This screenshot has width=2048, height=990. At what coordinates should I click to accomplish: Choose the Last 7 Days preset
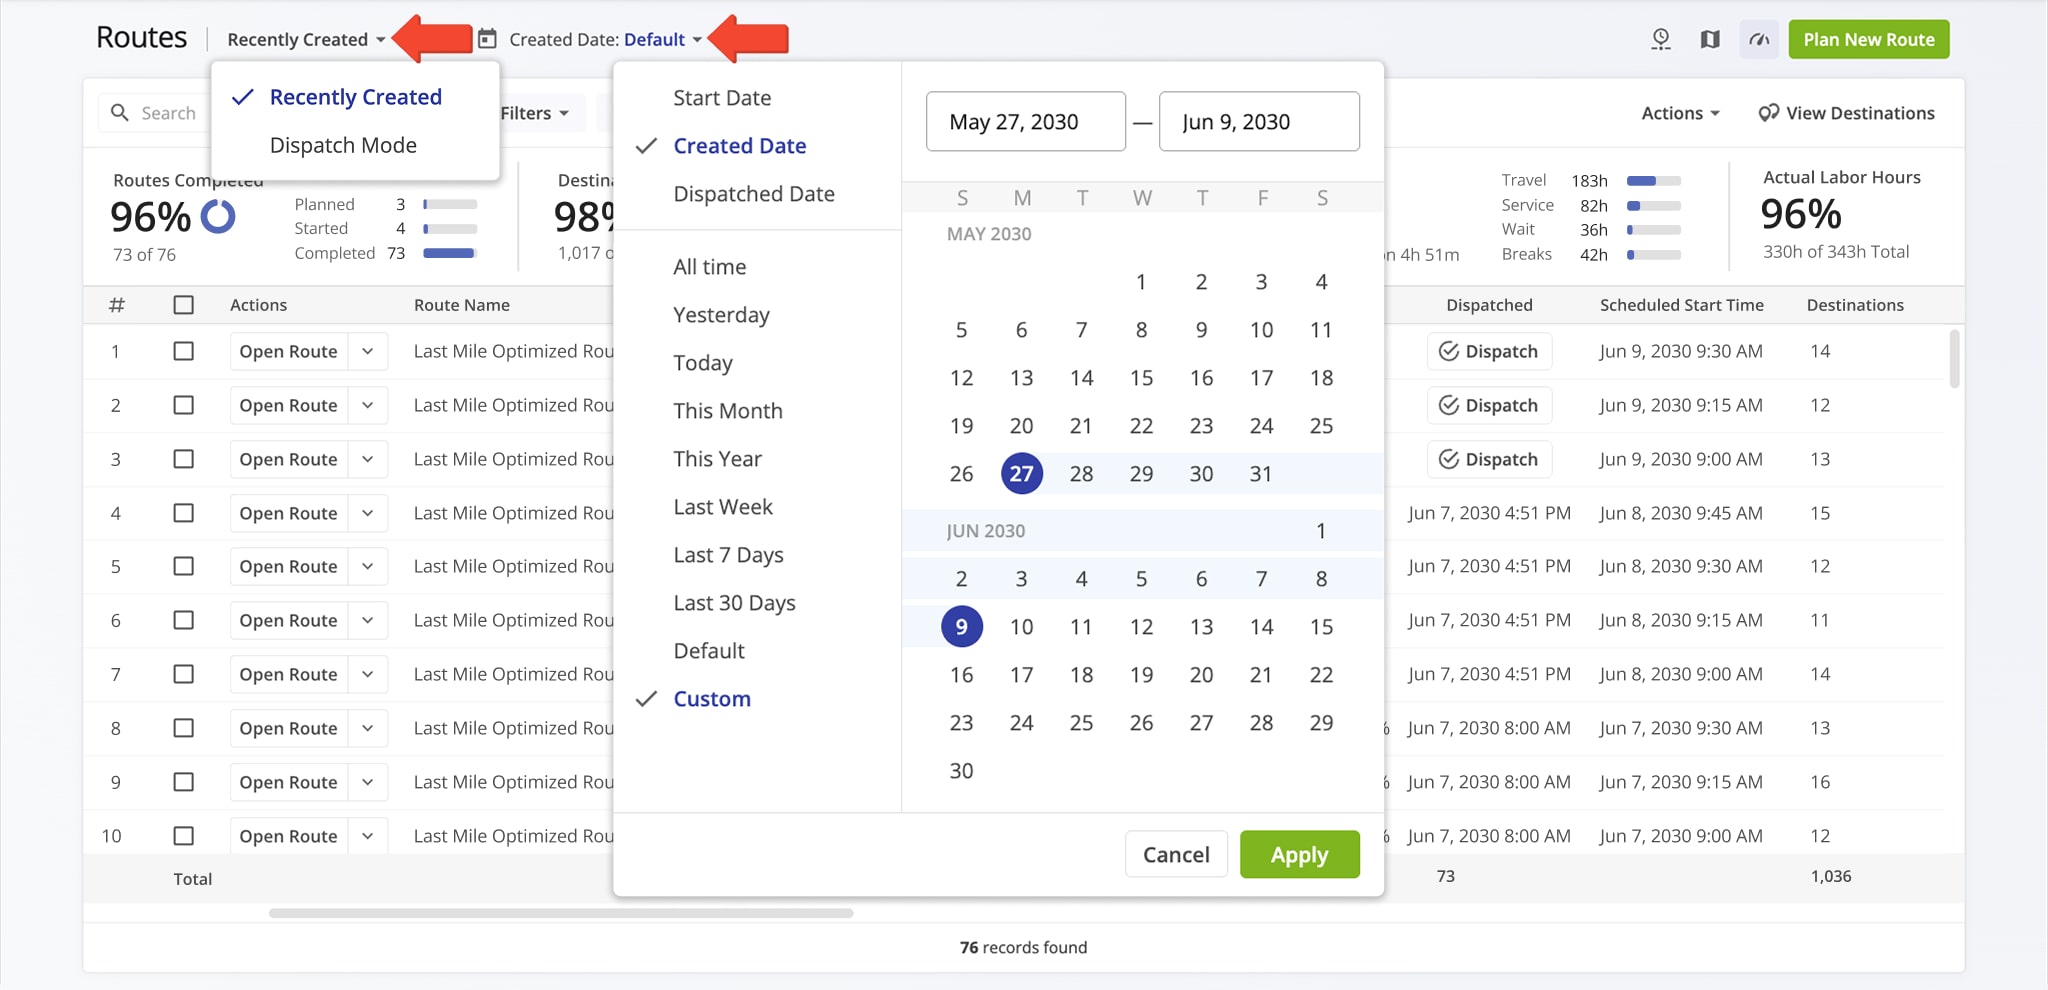pos(728,555)
